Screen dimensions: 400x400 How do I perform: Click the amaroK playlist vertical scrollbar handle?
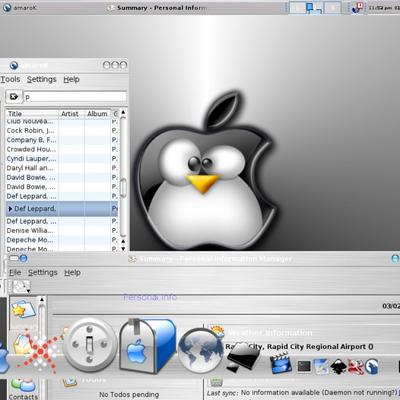(x=123, y=188)
